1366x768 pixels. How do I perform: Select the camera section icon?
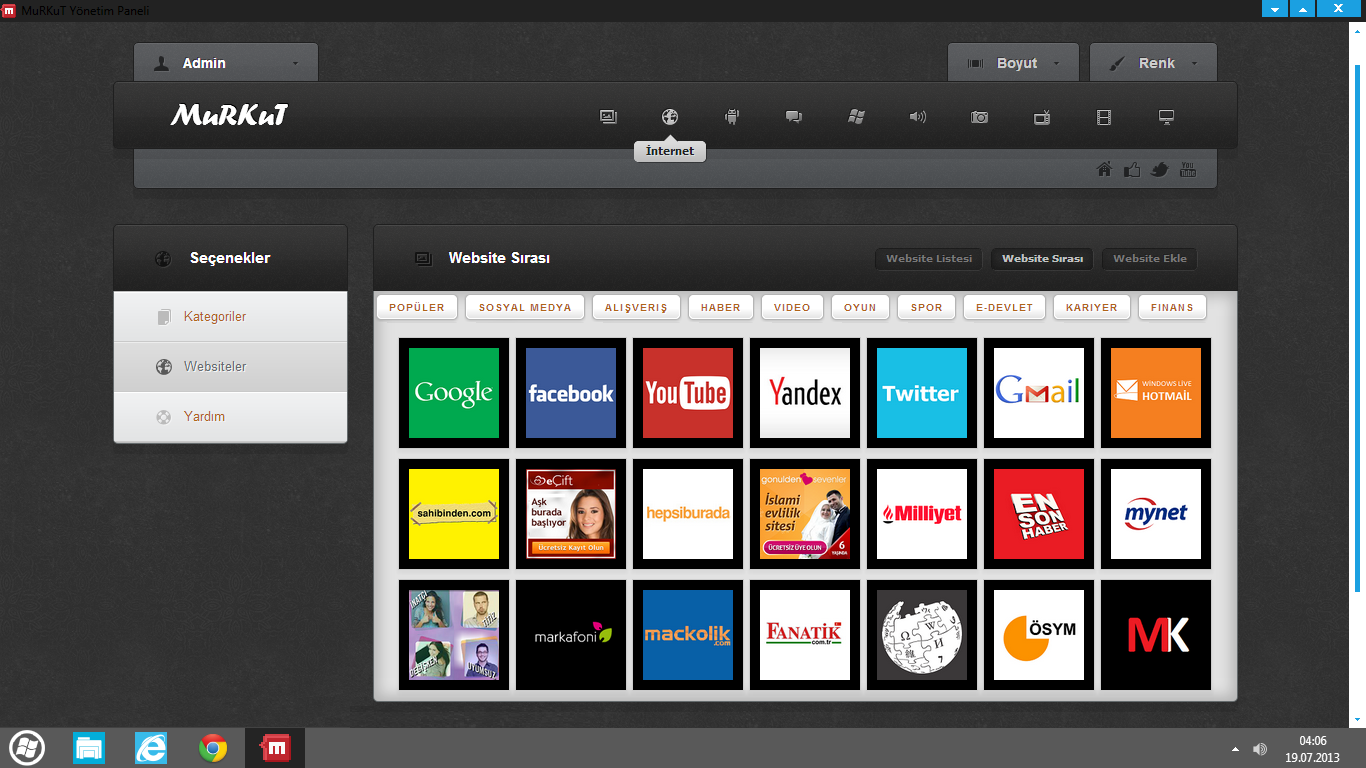pos(980,117)
